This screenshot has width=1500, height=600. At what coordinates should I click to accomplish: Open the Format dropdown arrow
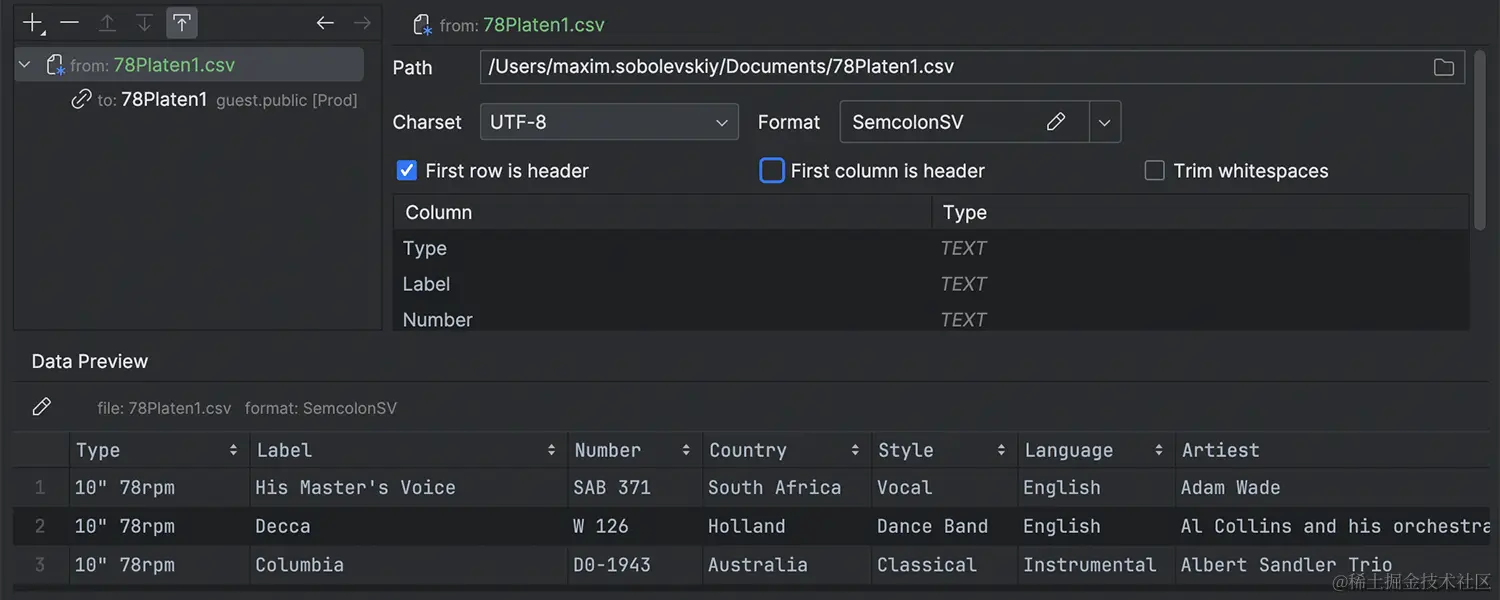pyautogui.click(x=1104, y=122)
